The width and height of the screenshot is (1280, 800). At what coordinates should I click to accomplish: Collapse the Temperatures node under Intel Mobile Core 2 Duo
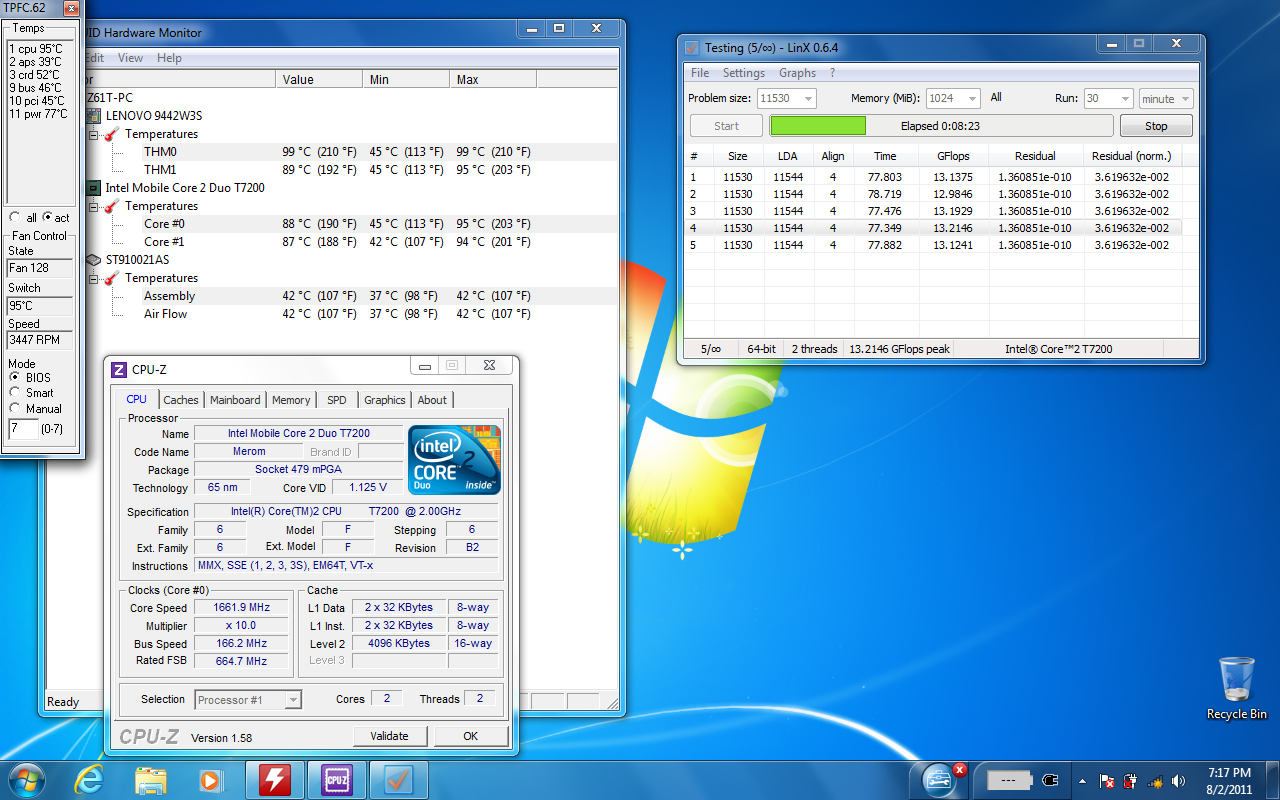pos(94,206)
